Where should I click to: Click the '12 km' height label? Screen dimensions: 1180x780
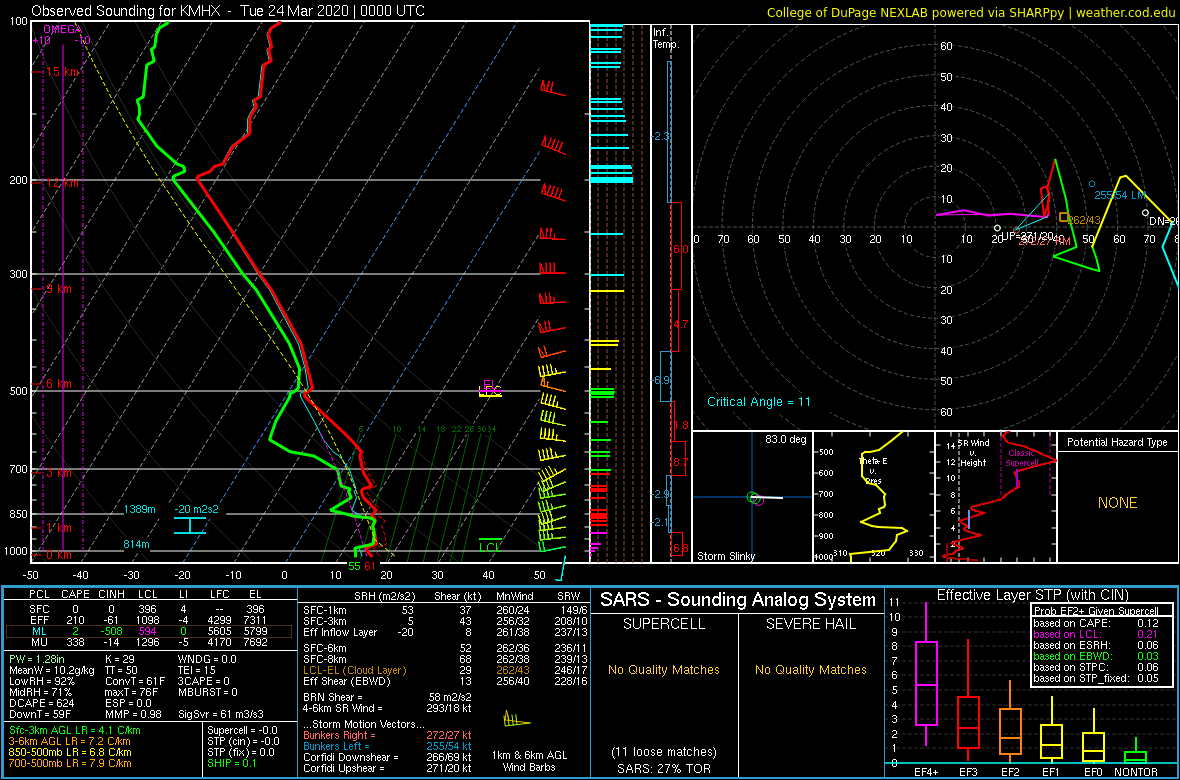[x=62, y=183]
